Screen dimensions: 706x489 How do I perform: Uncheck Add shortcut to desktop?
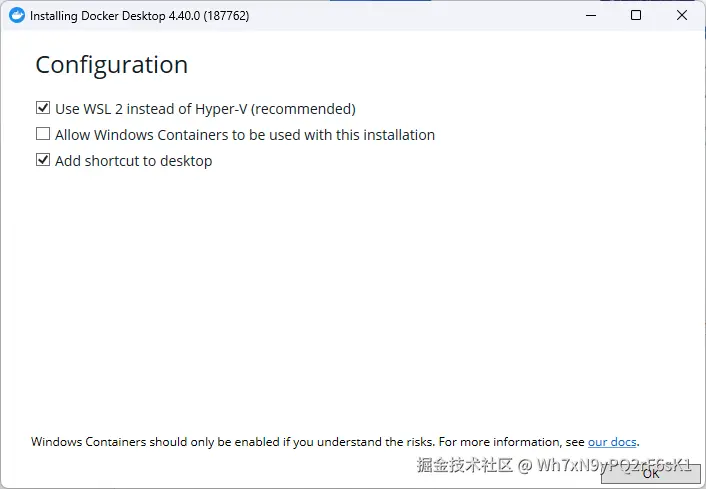click(x=43, y=160)
